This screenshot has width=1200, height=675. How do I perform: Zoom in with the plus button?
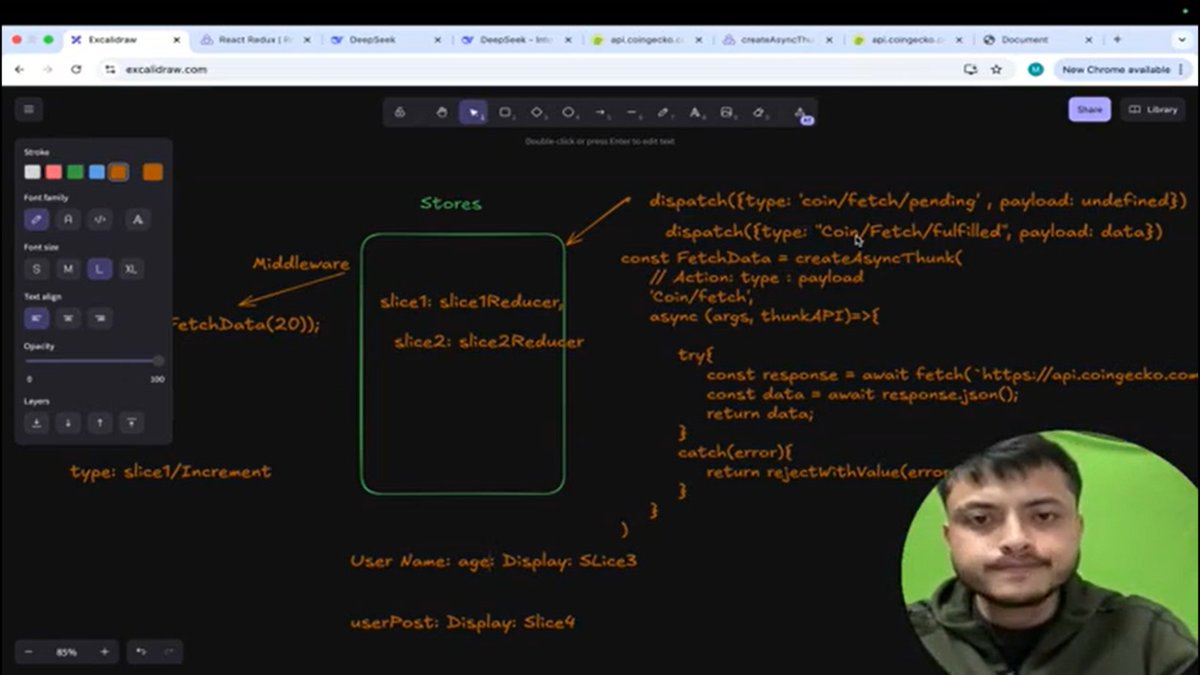click(104, 652)
